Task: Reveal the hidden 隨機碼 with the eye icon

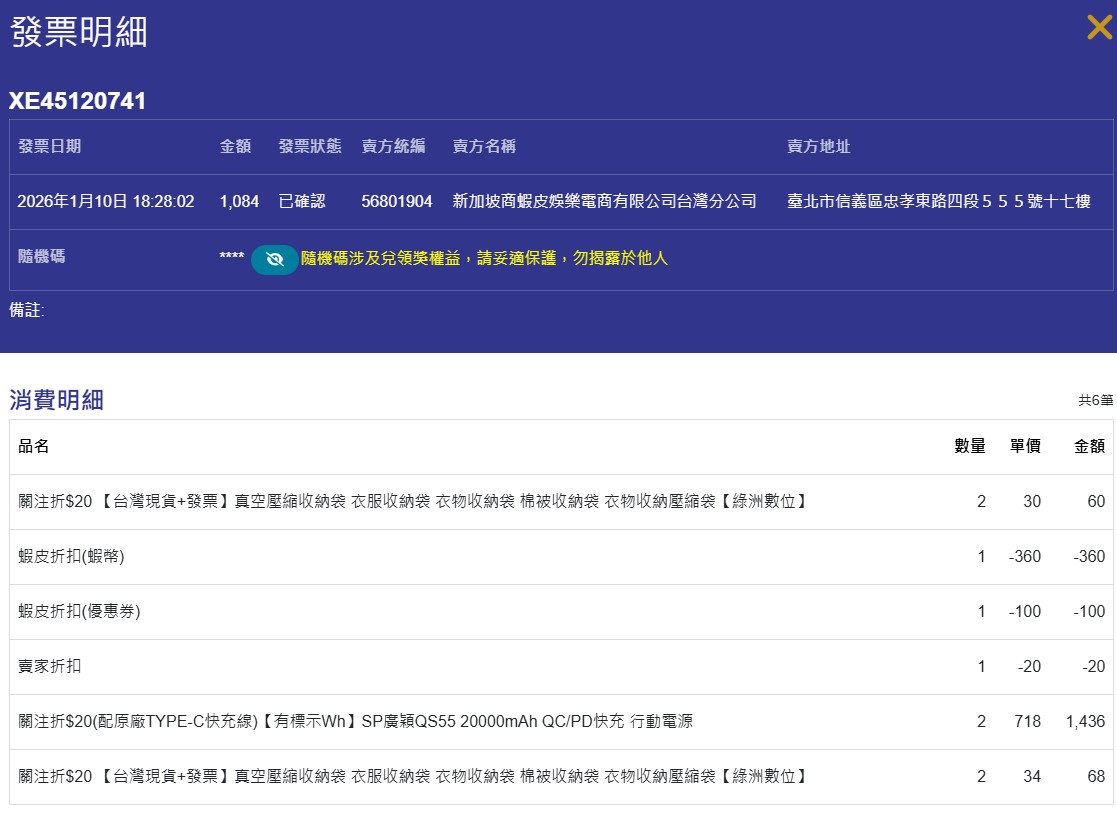Action: pos(274,259)
